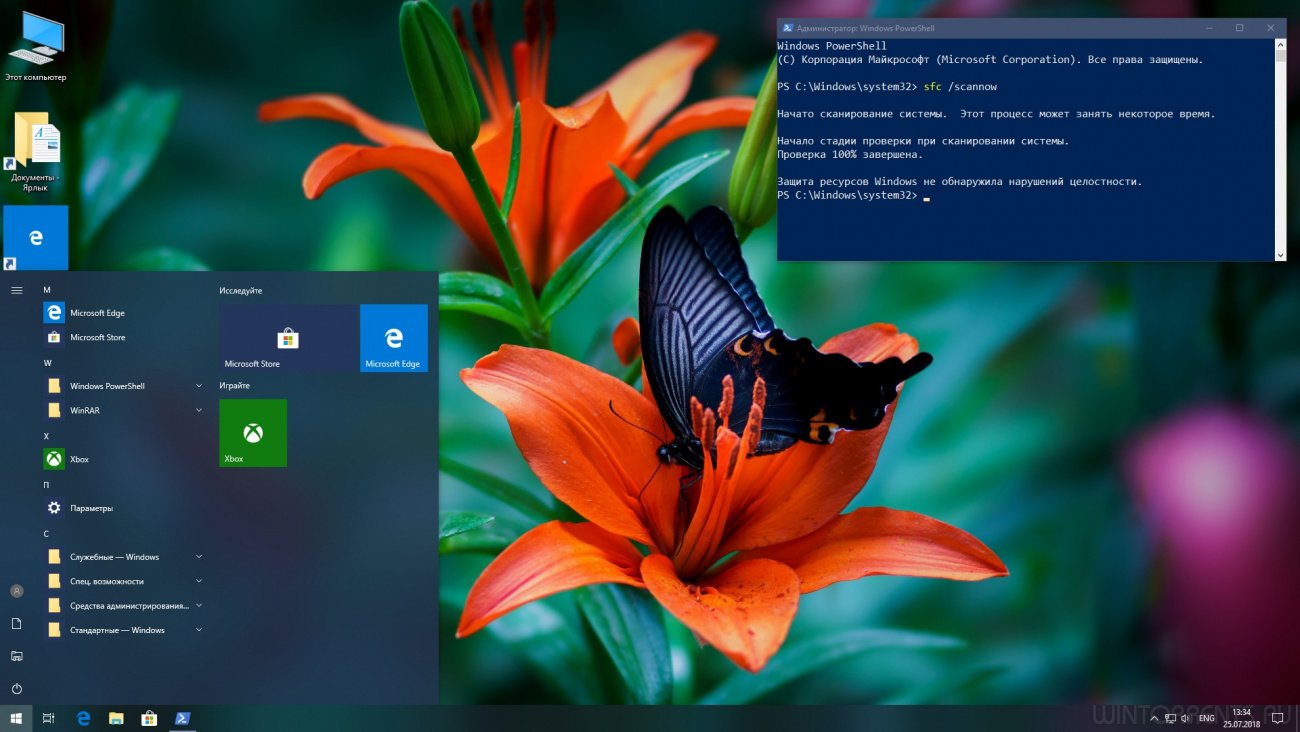This screenshot has height=732, width=1300.
Task: Click the letter M header in app list
Action: click(47, 290)
